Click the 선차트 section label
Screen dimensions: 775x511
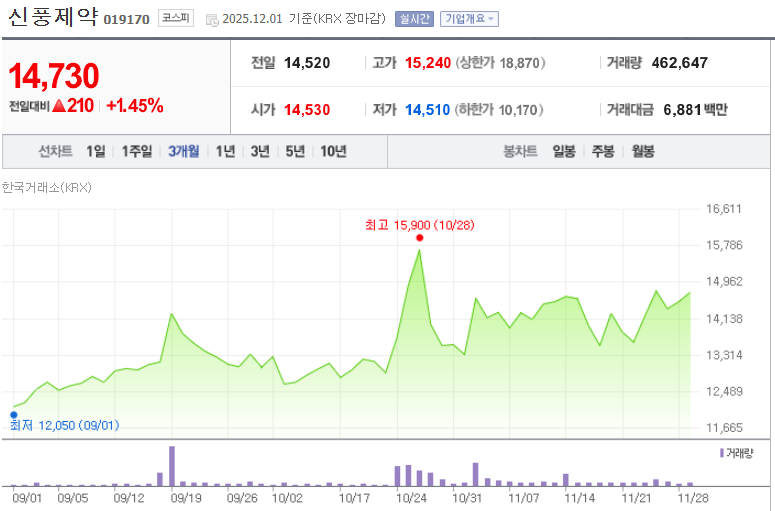pyautogui.click(x=55, y=151)
